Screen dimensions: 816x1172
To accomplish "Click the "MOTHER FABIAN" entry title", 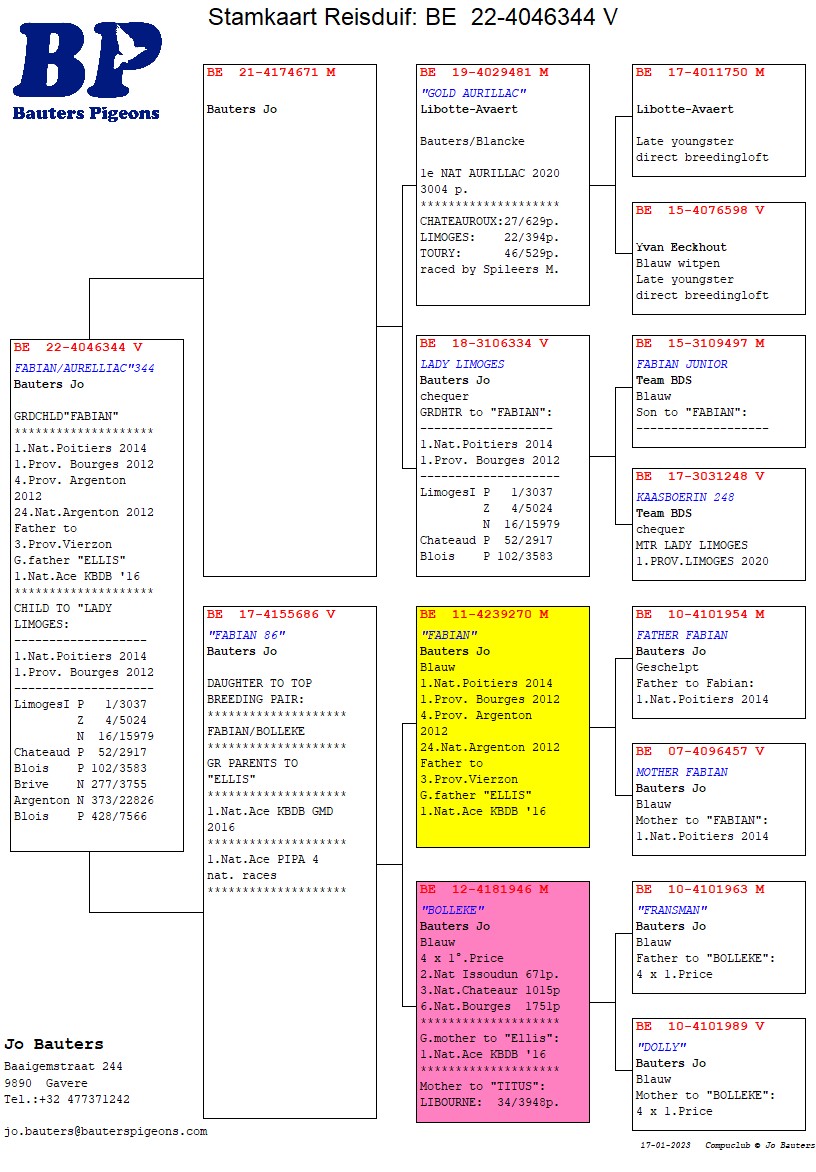I will point(682,772).
